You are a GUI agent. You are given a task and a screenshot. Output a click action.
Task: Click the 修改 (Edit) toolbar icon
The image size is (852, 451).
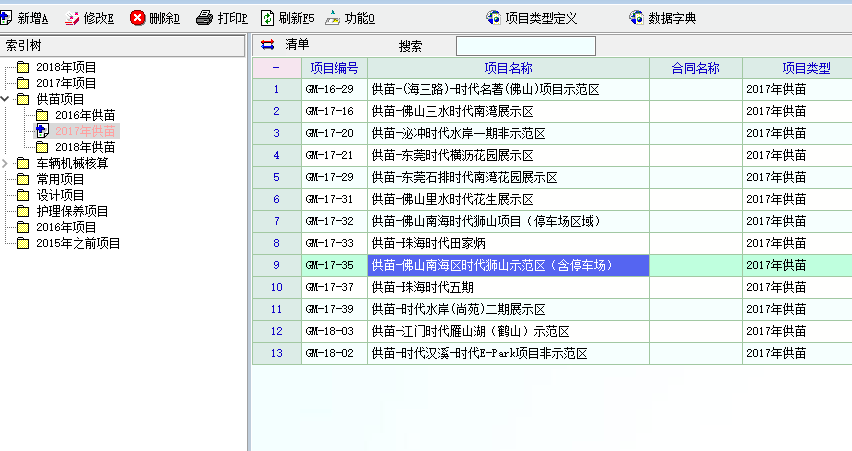[x=73, y=18]
